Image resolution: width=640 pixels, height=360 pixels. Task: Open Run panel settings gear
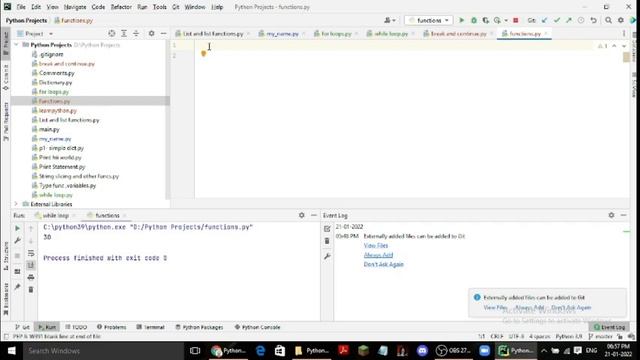pyautogui.click(x=302, y=215)
